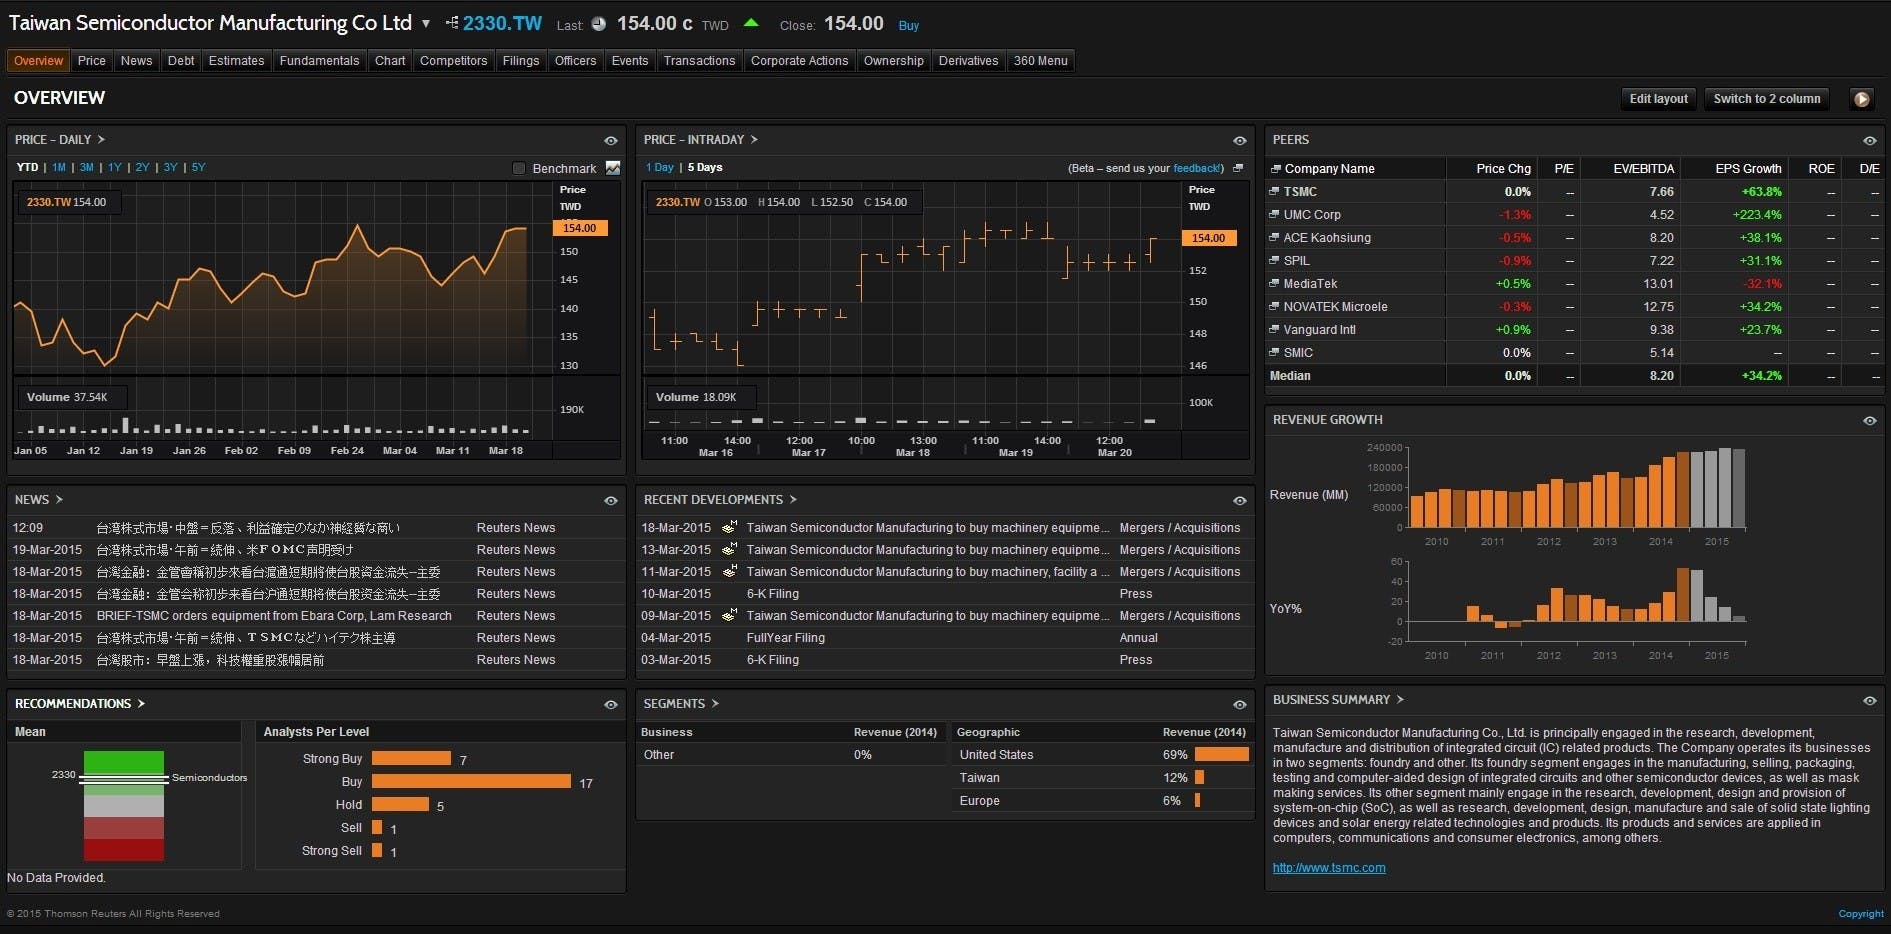Open the 360 Menu
Image resolution: width=1891 pixels, height=934 pixels.
click(x=1040, y=61)
